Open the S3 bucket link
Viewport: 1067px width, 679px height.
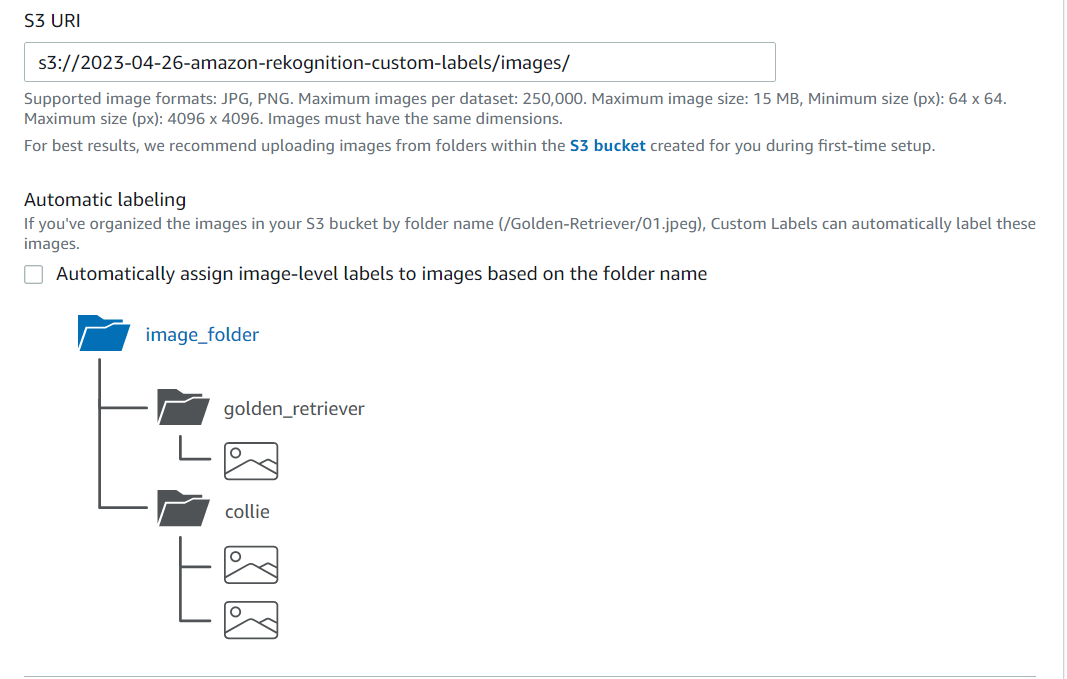pyautogui.click(x=607, y=146)
